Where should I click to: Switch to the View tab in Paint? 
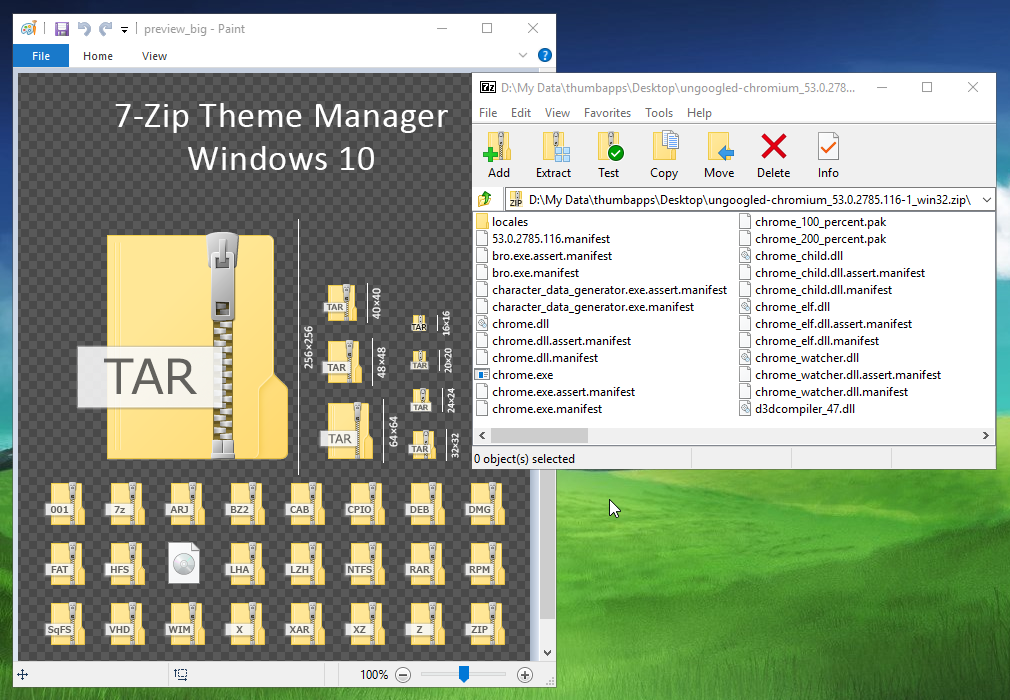point(154,56)
